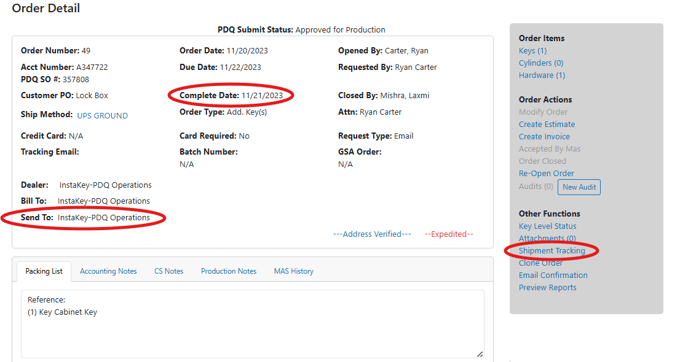688x362 pixels.
Task: Send Email Confirmation
Action: tap(553, 275)
